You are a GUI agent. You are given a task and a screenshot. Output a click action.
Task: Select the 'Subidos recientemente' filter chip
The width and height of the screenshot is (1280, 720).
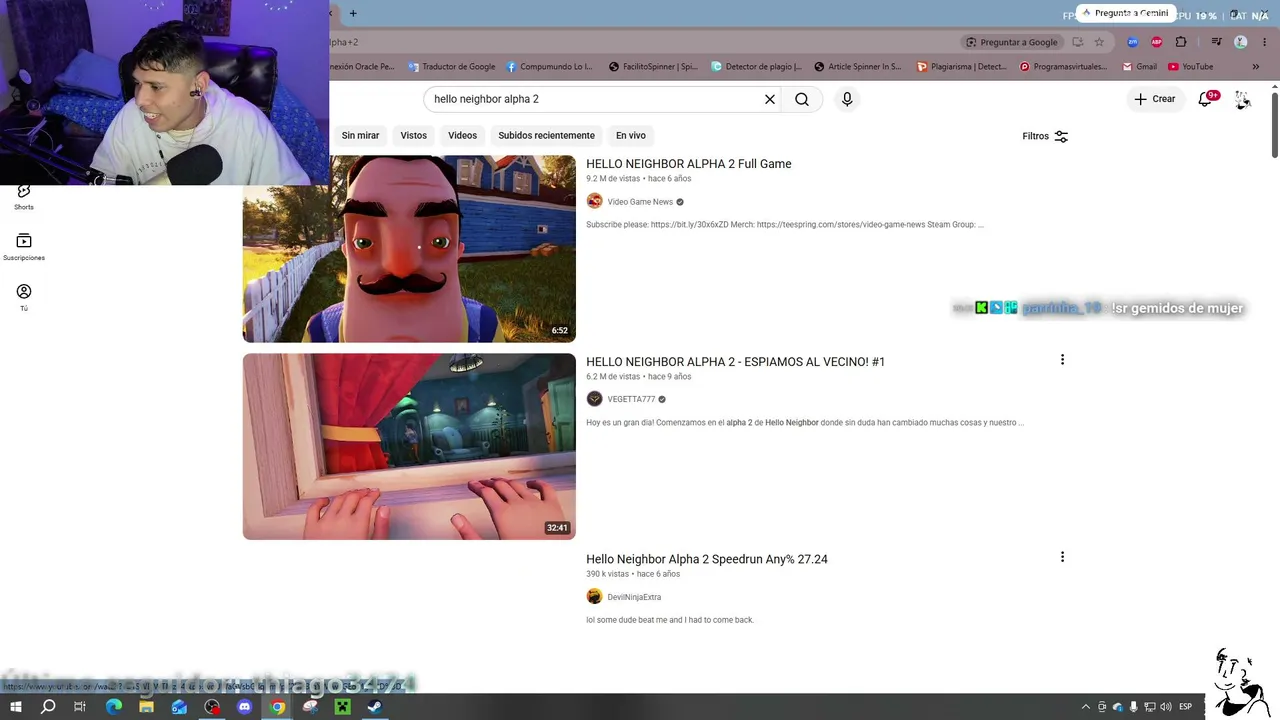[546, 135]
